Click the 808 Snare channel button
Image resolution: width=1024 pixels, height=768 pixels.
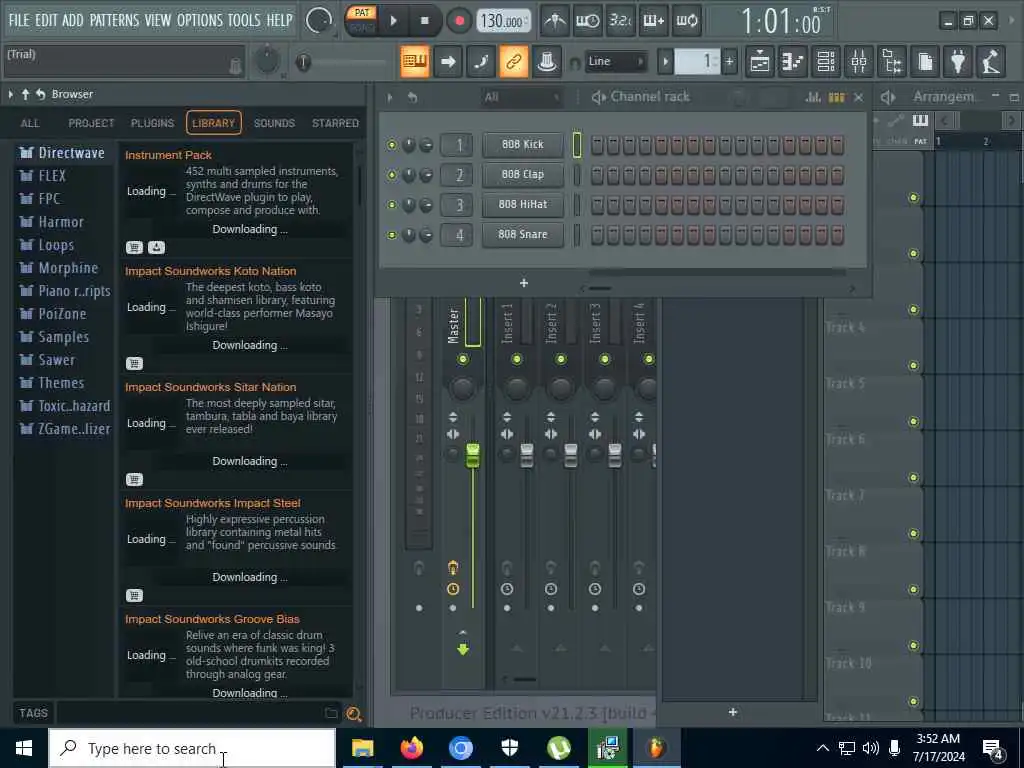tap(522, 235)
